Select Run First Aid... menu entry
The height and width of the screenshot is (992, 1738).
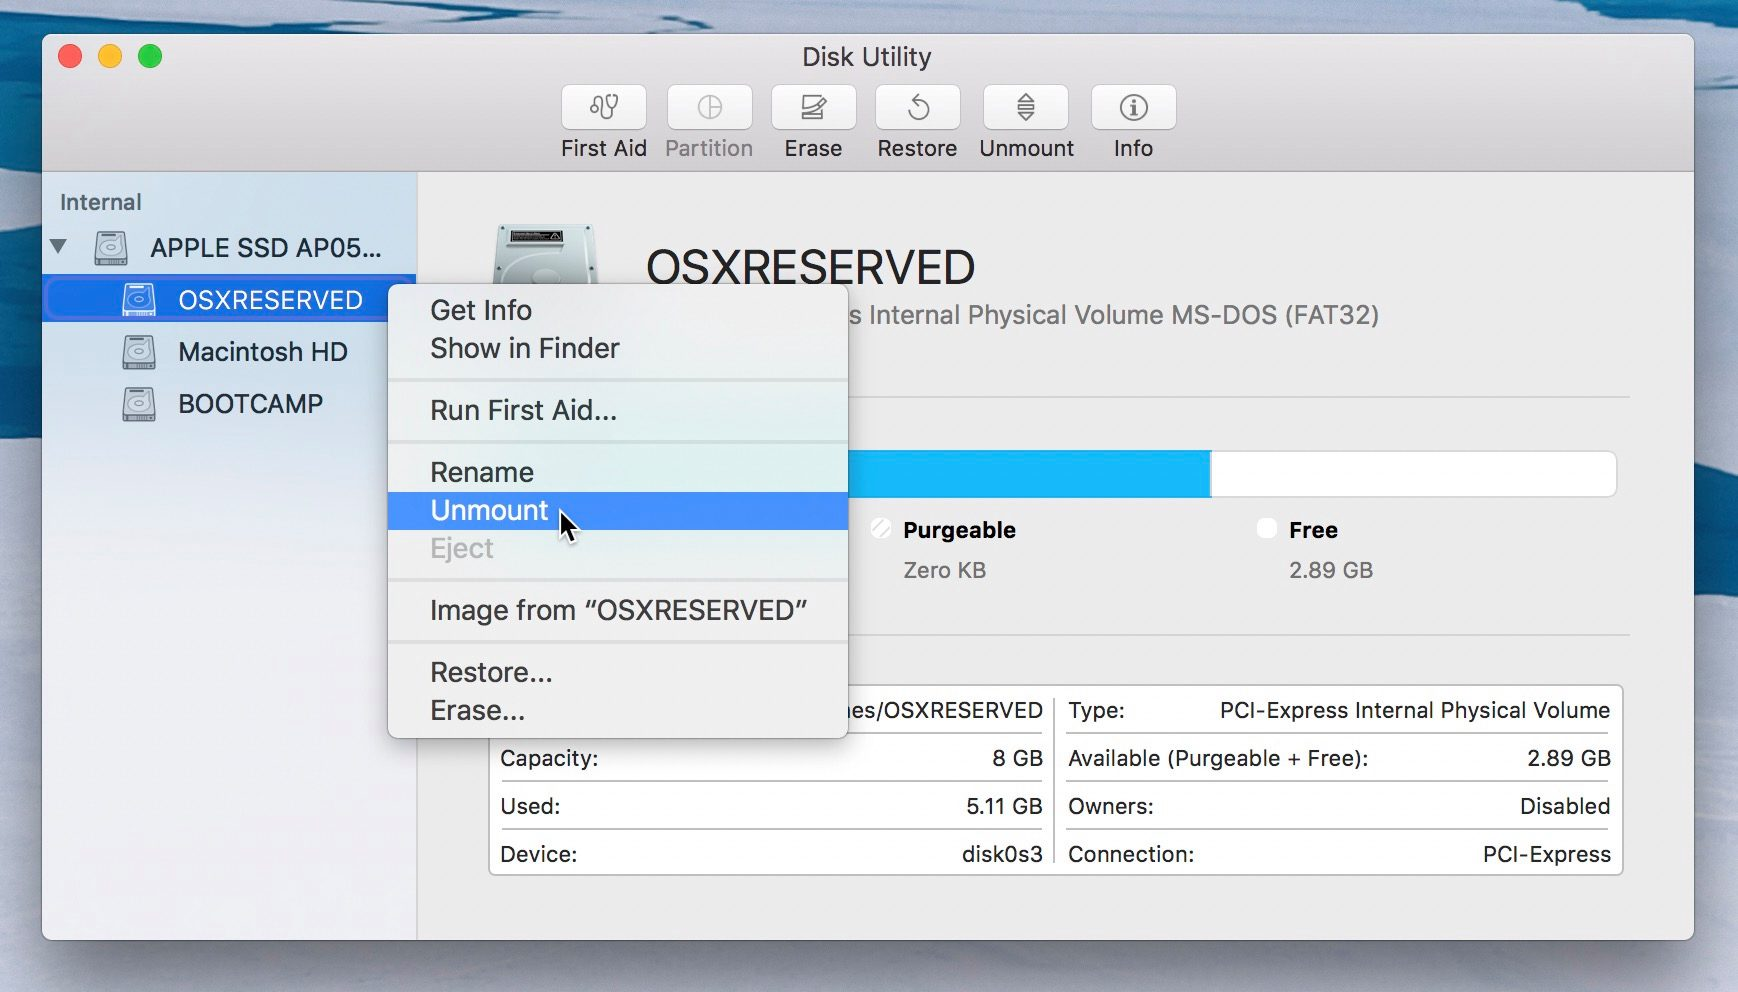click(618, 410)
